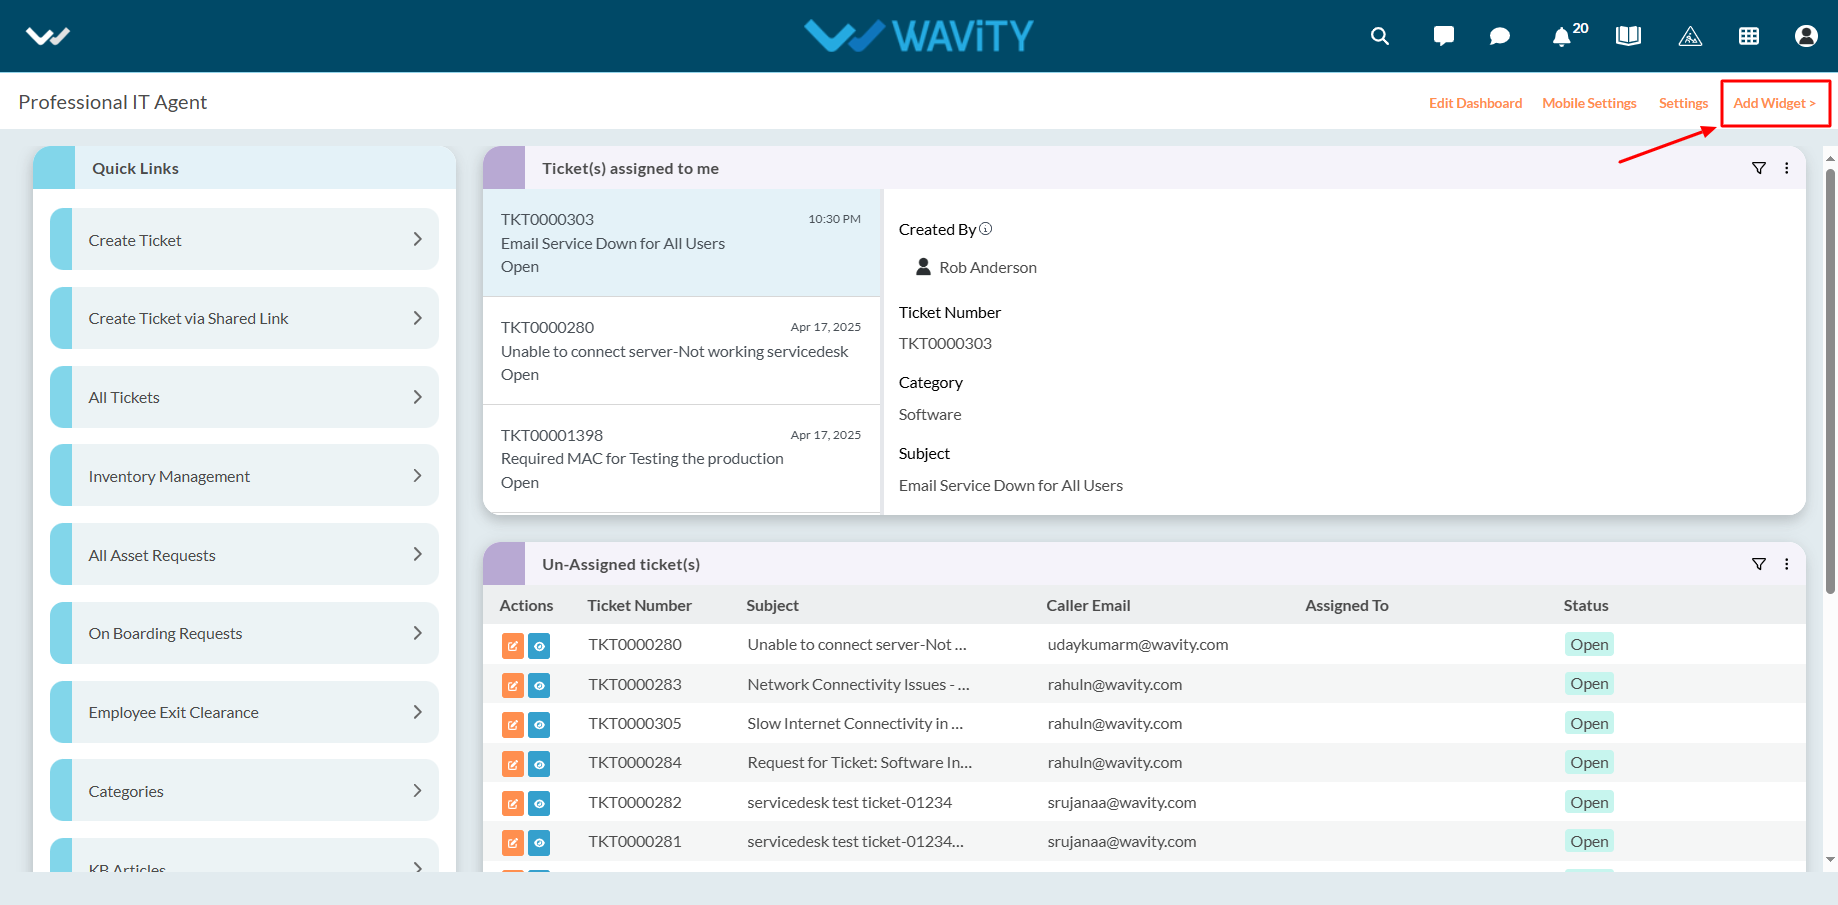The width and height of the screenshot is (1838, 905).
Task: Expand the Inventory Management chevron
Action: (x=418, y=476)
